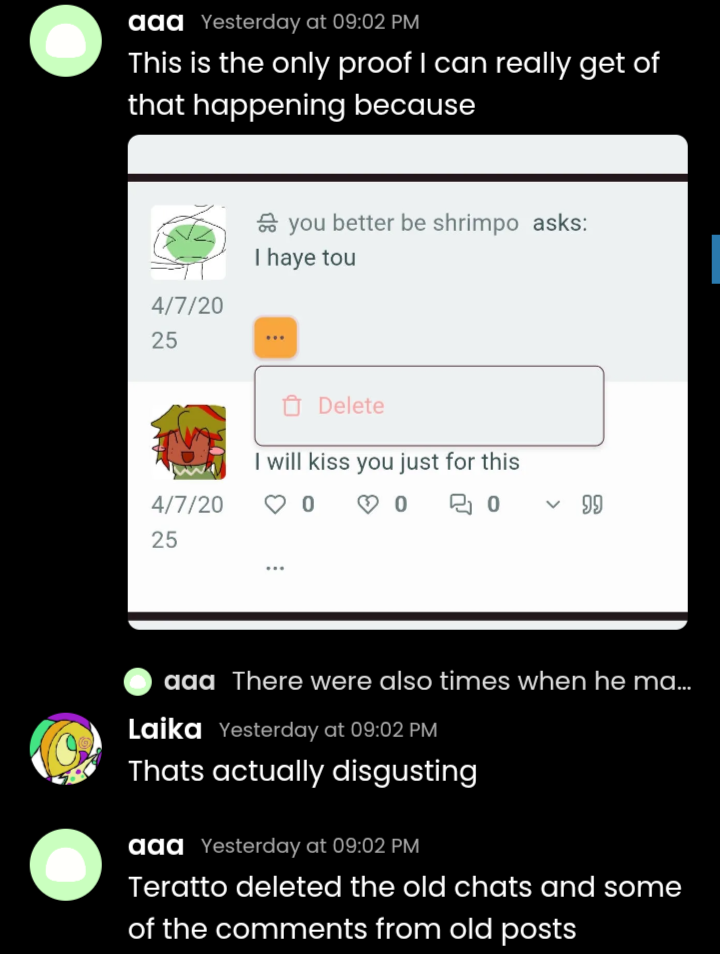Expand the chevron next to quote icon
The image size is (720, 954).
[x=553, y=504]
